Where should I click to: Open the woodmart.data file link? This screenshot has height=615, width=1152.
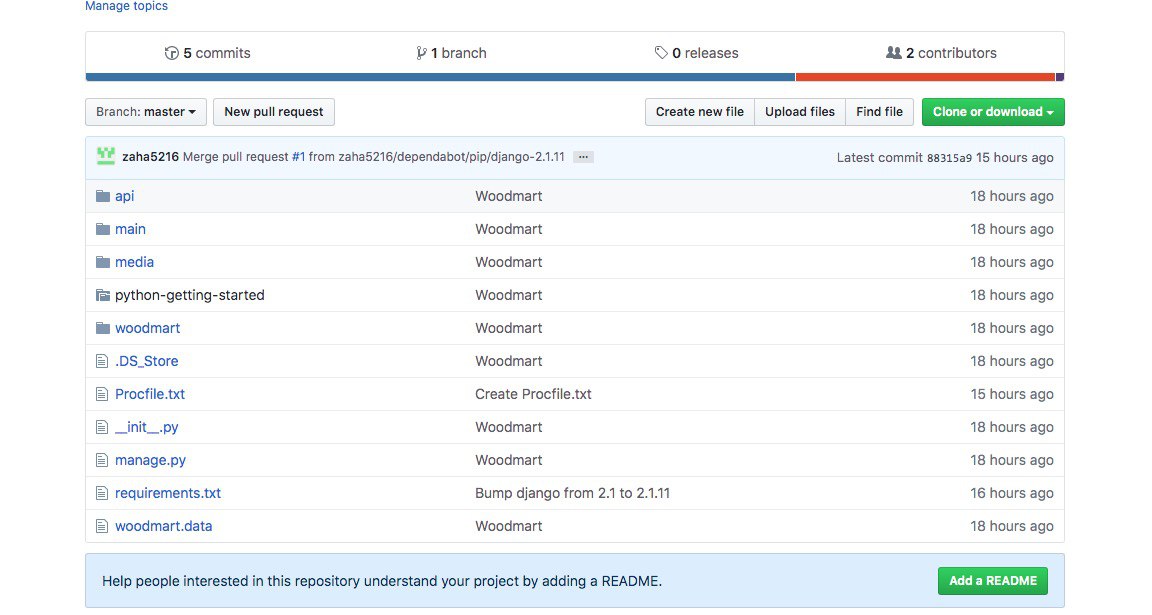pyautogui.click(x=164, y=527)
